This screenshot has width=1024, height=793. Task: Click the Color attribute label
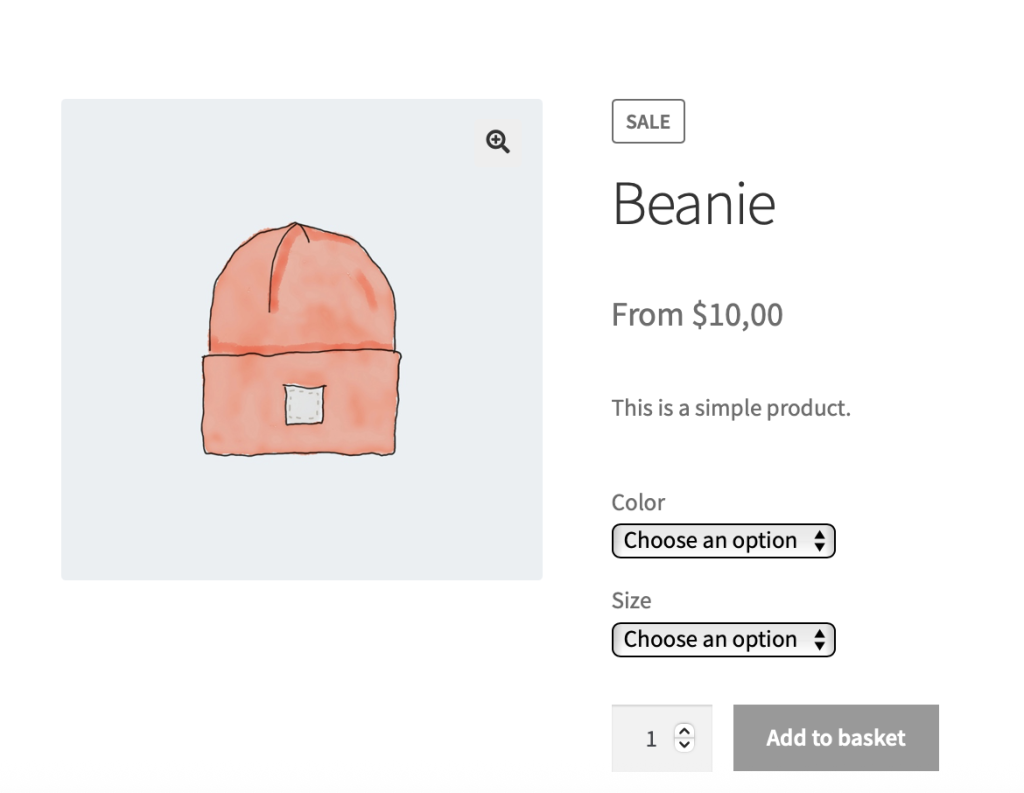coord(638,502)
